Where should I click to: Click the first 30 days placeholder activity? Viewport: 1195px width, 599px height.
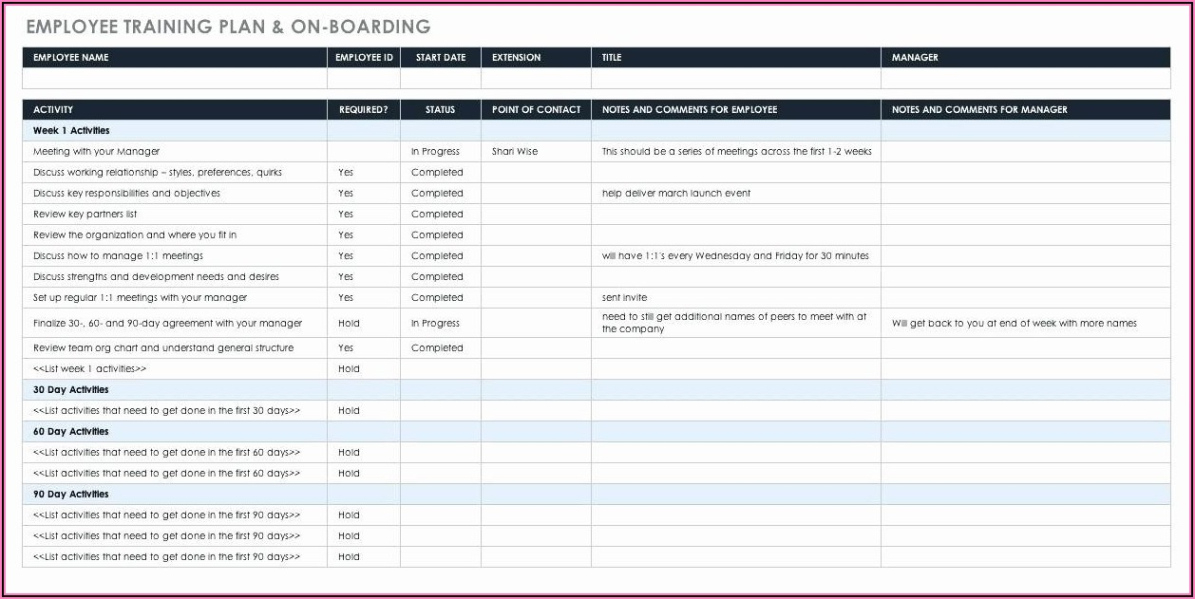[175, 411]
